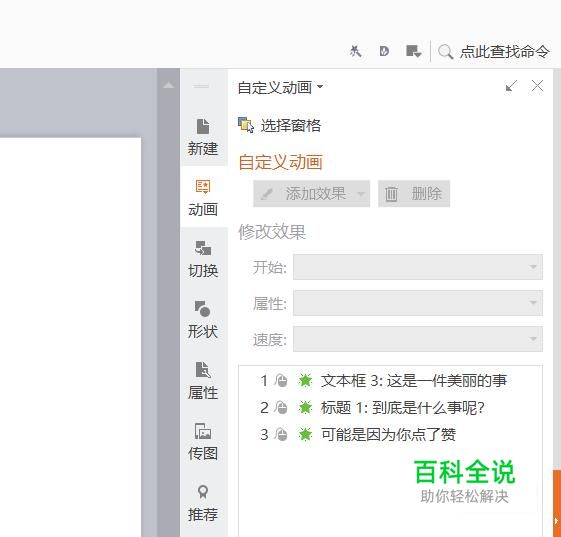
Task: Open the 属性 properties panel
Action: click(x=203, y=381)
